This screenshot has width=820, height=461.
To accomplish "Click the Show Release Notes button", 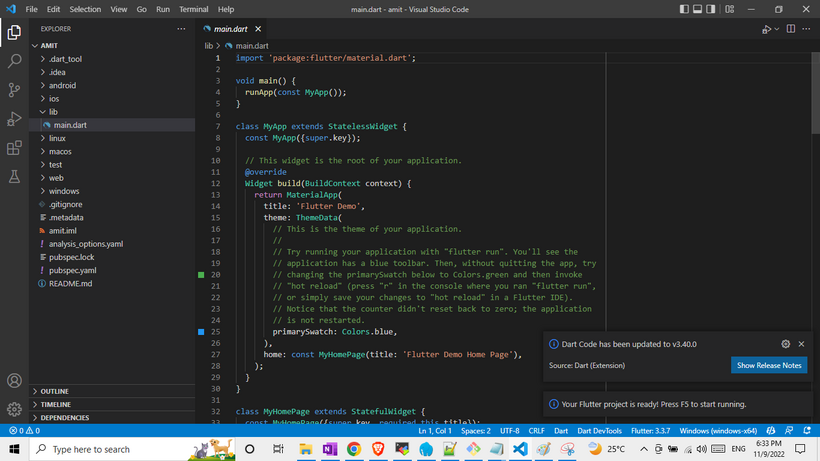I will click(768, 365).
